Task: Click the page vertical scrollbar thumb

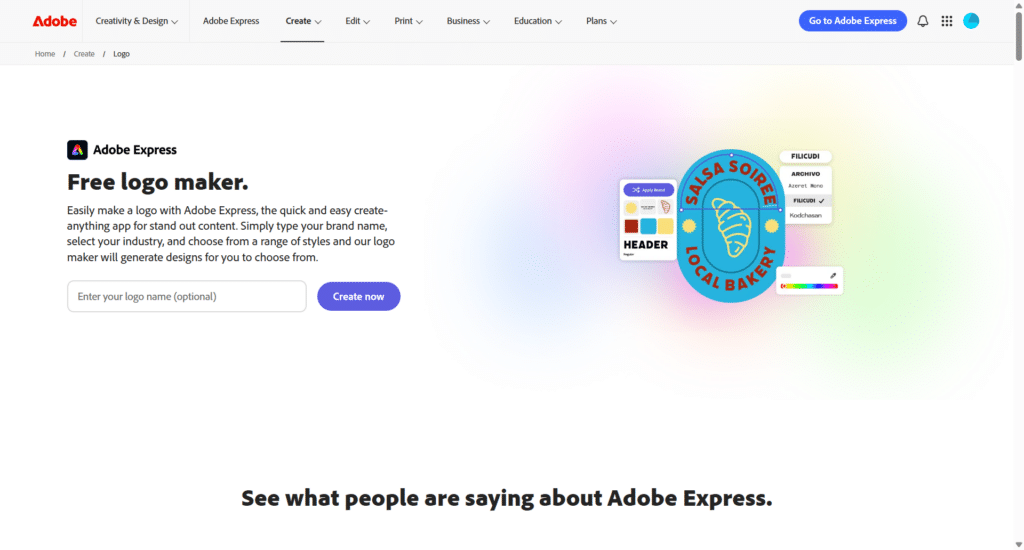Action: [1019, 36]
